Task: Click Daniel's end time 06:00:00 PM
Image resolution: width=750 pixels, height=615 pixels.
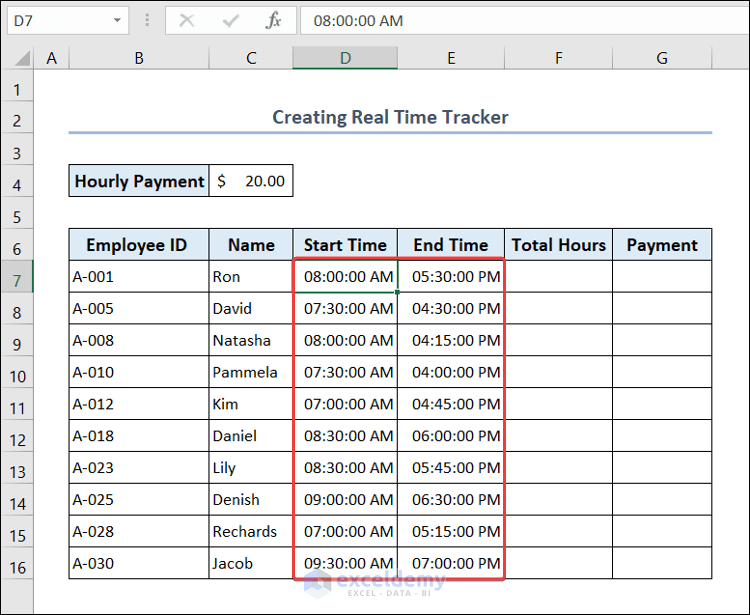Action: pyautogui.click(x=451, y=436)
